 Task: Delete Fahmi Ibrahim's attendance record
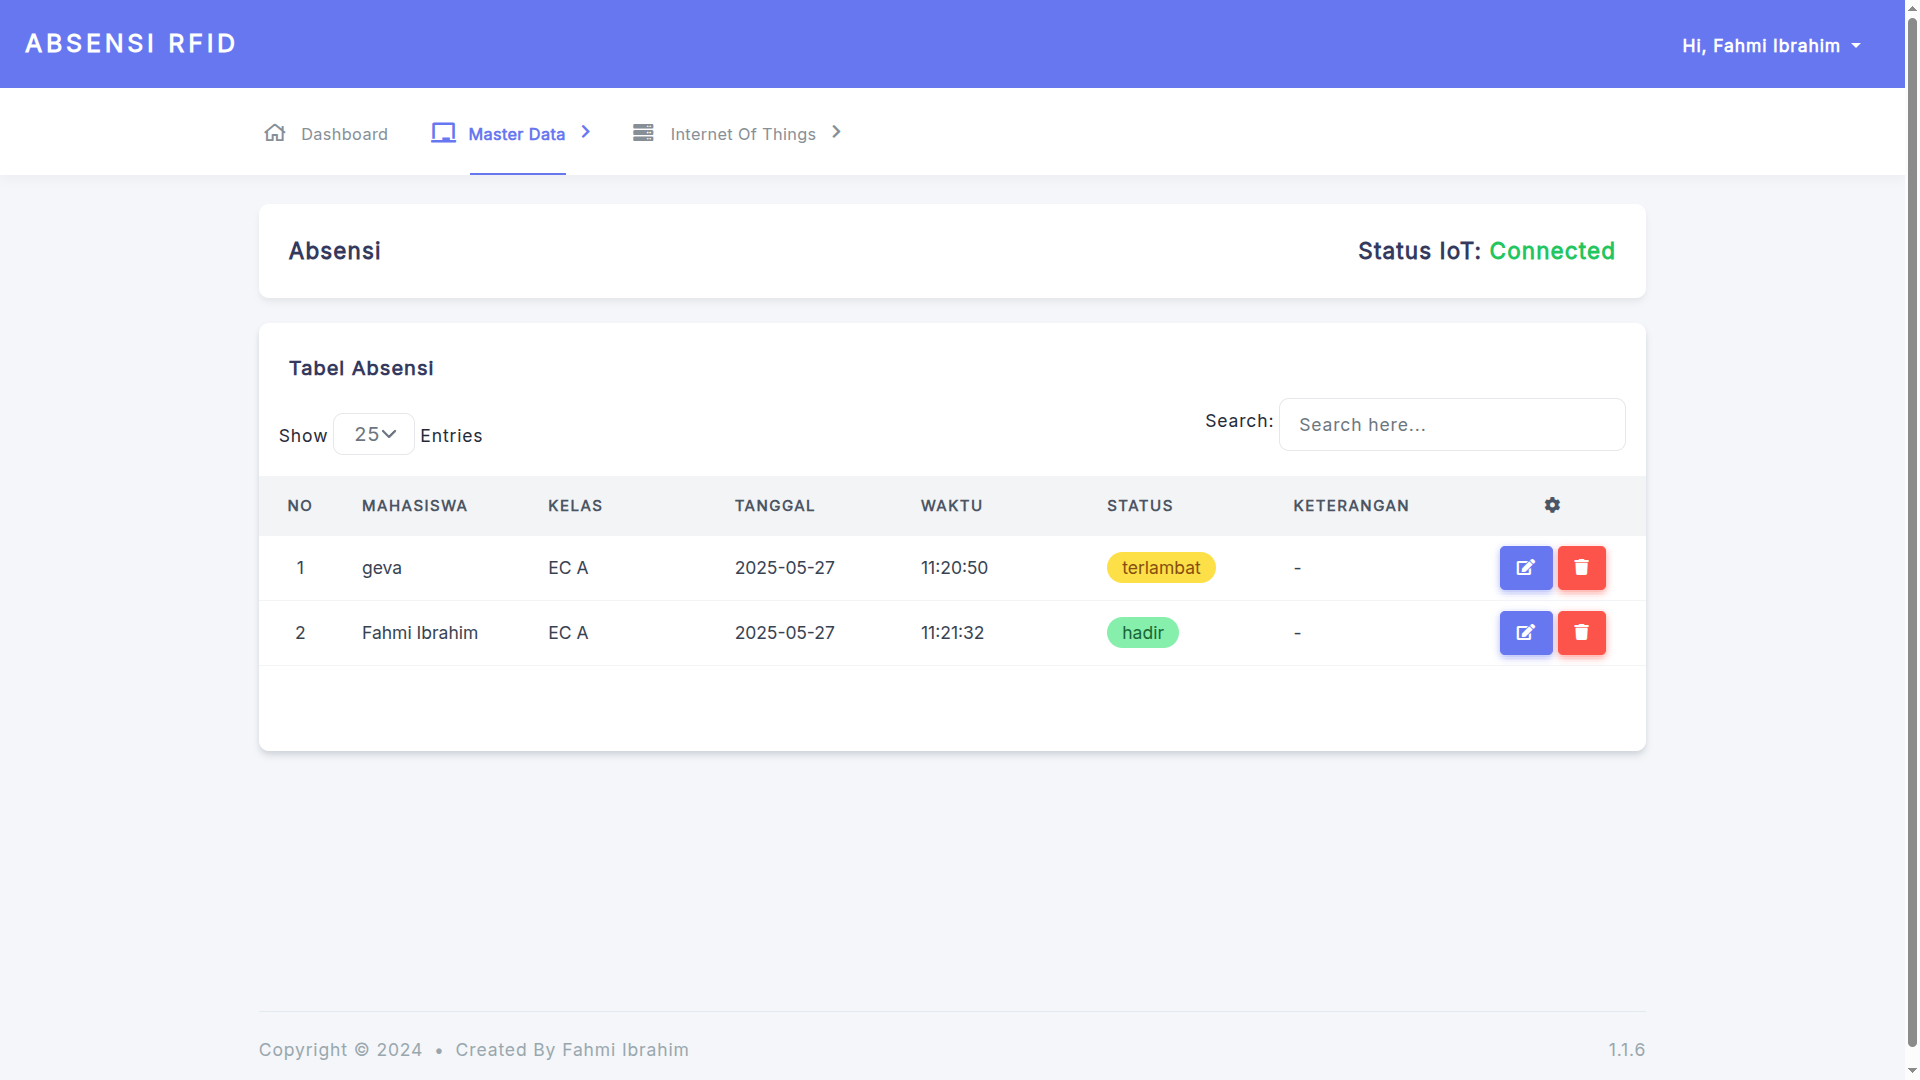tap(1581, 633)
